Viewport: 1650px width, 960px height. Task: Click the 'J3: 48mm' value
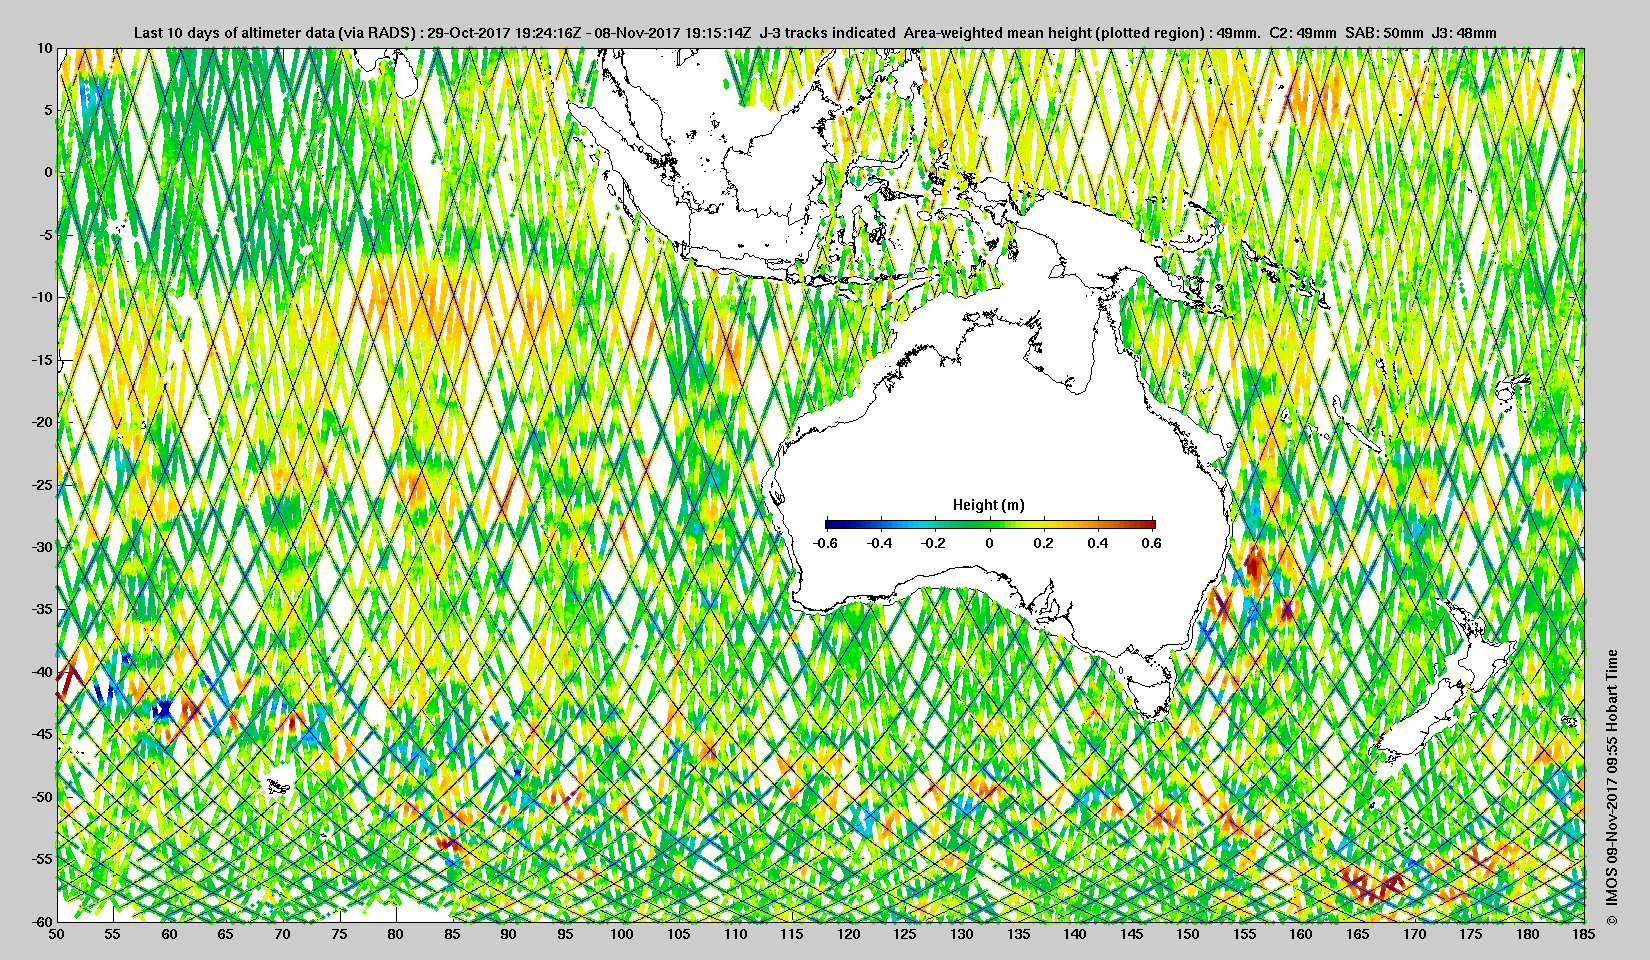click(1465, 33)
